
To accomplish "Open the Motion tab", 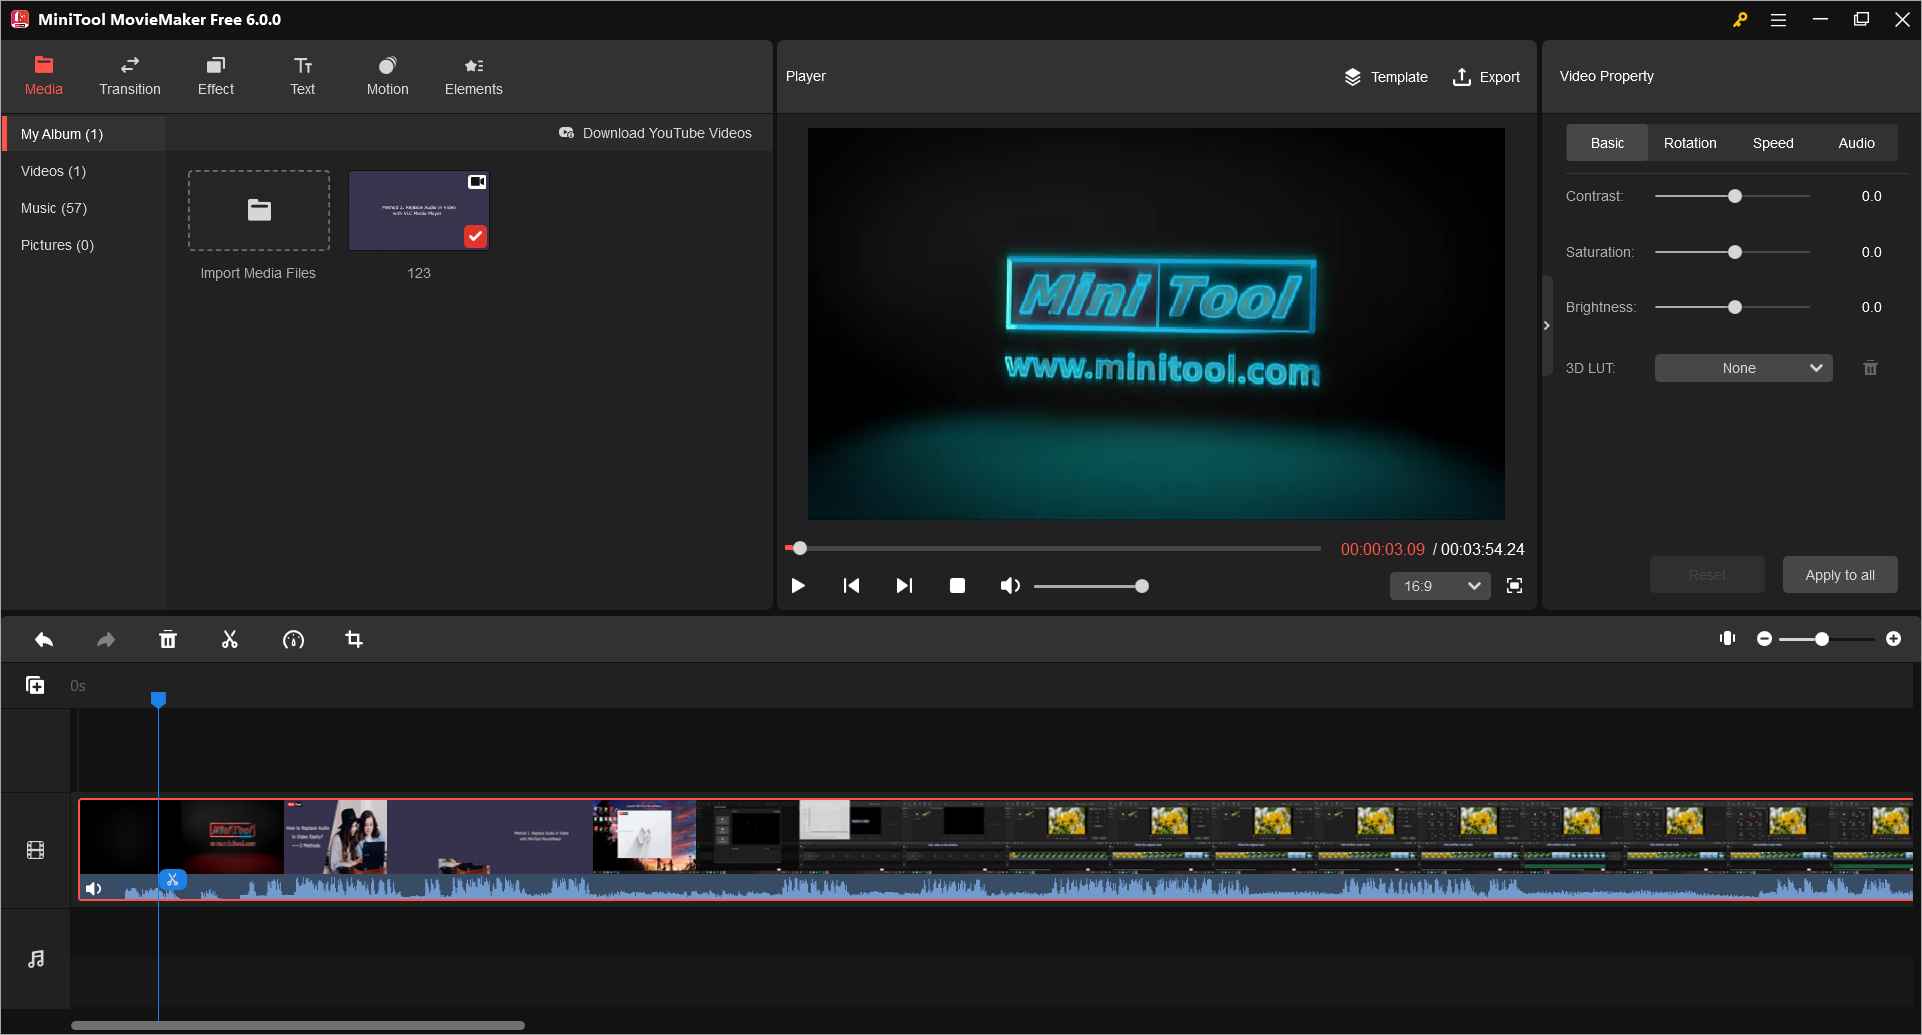I will [x=388, y=76].
